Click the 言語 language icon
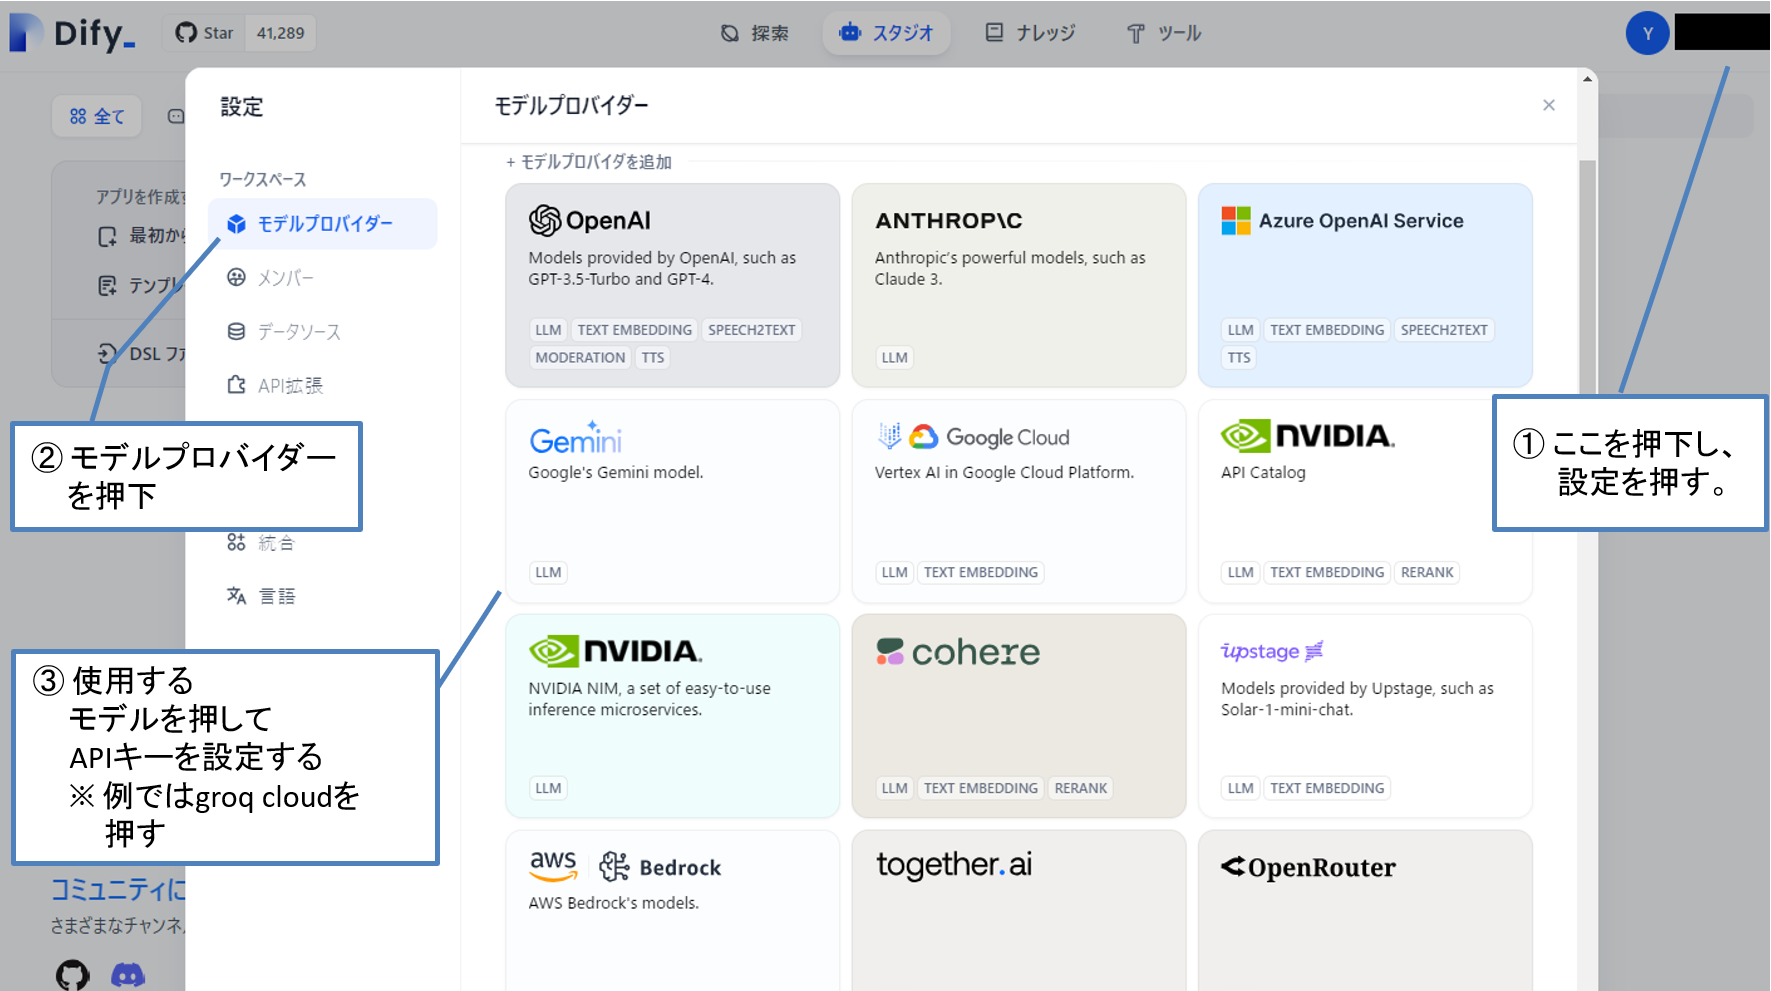Screen dimensions: 1771x991 point(236,596)
